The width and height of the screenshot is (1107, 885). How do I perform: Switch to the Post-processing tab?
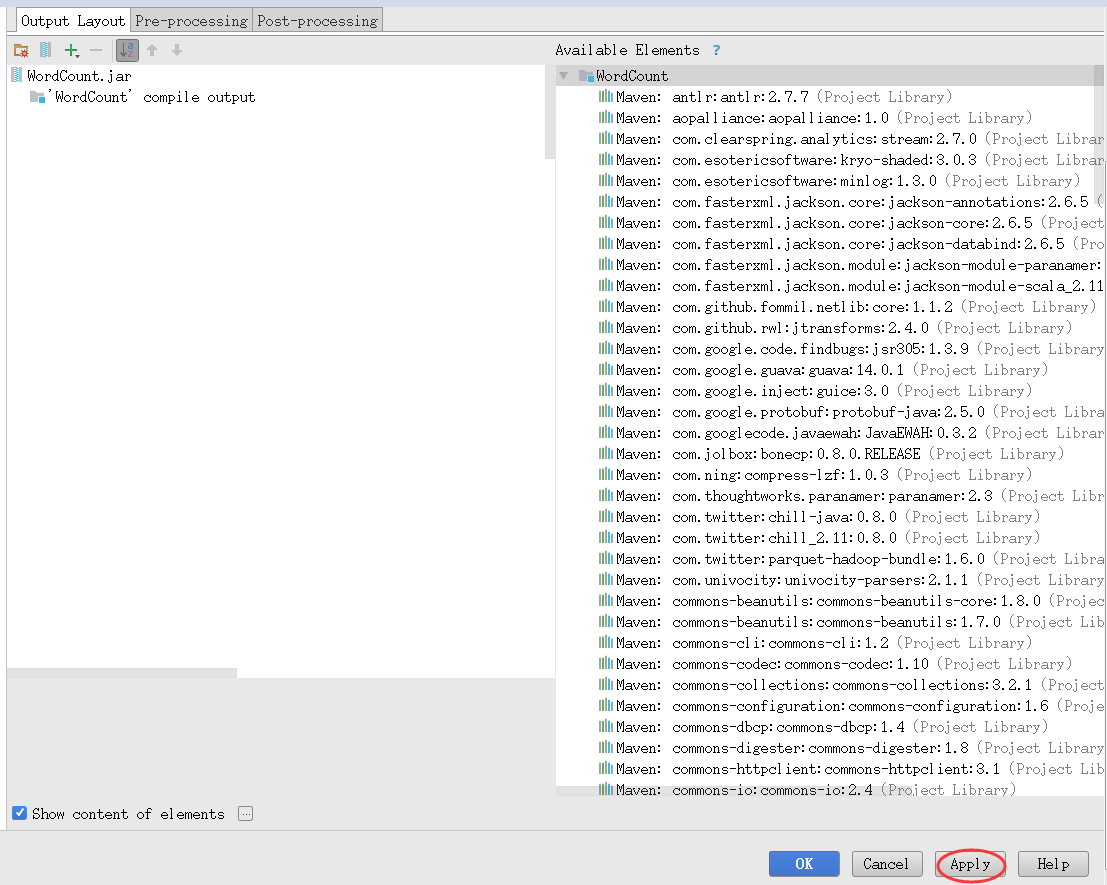318,20
